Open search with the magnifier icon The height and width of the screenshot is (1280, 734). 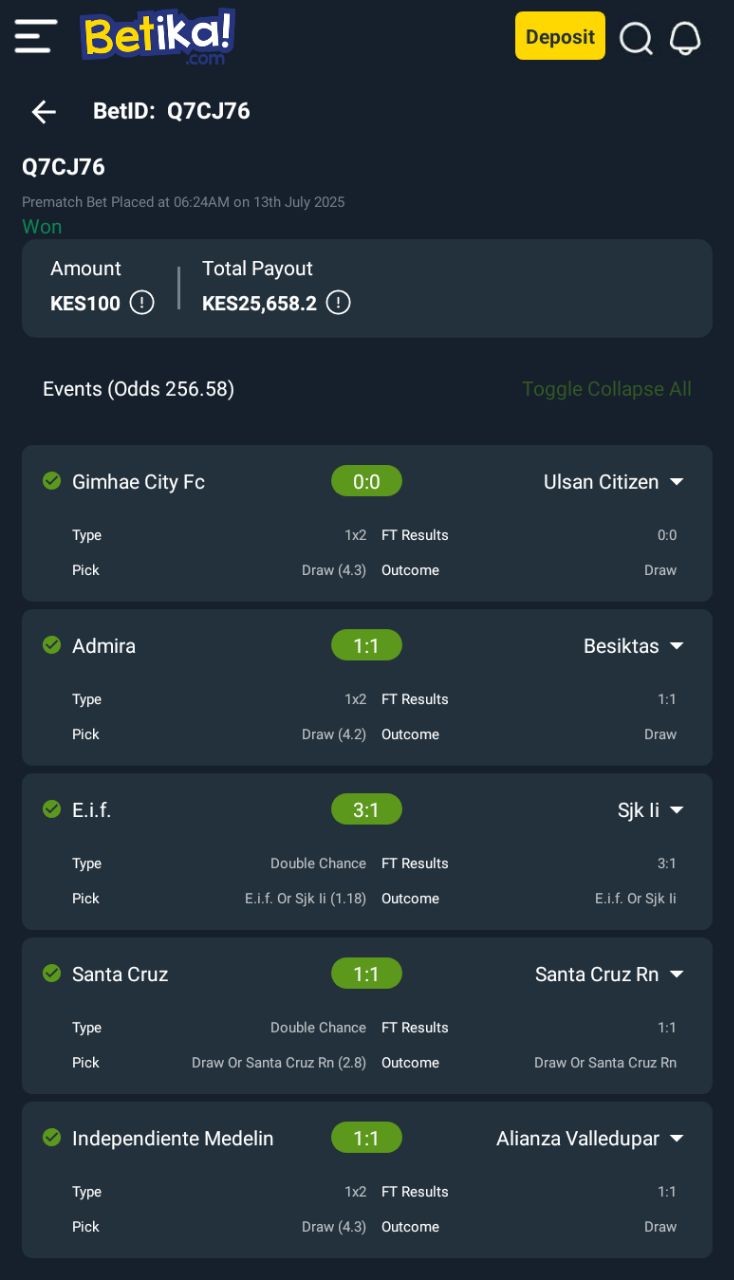(x=636, y=39)
